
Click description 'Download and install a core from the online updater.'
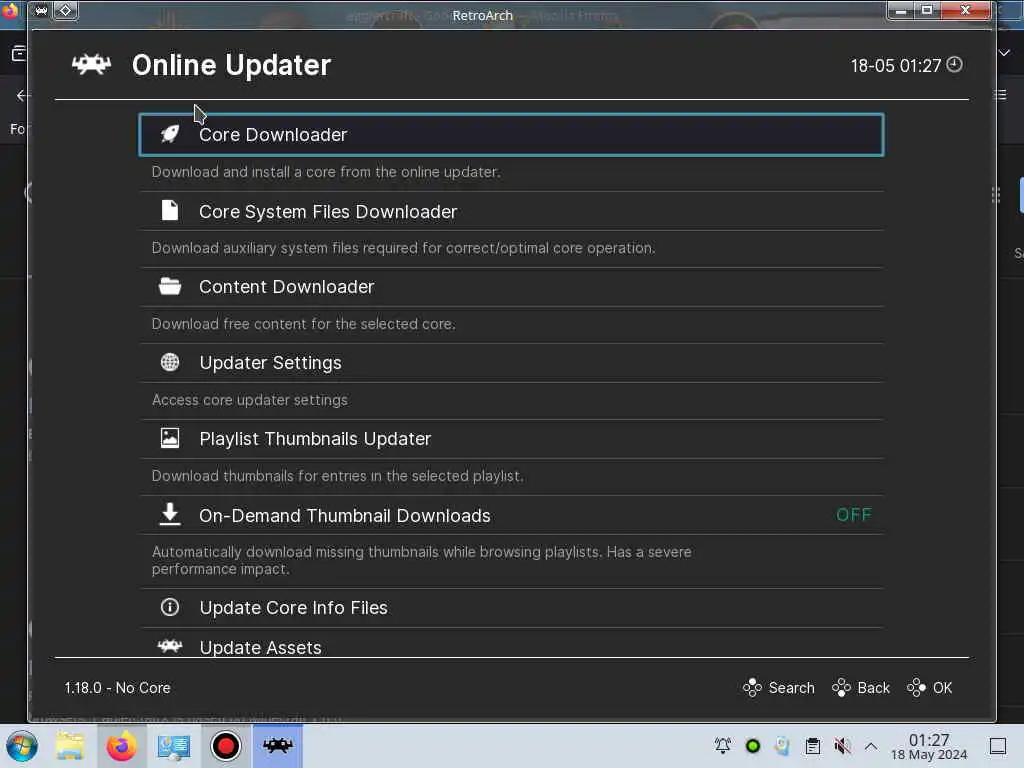pyautogui.click(x=326, y=172)
